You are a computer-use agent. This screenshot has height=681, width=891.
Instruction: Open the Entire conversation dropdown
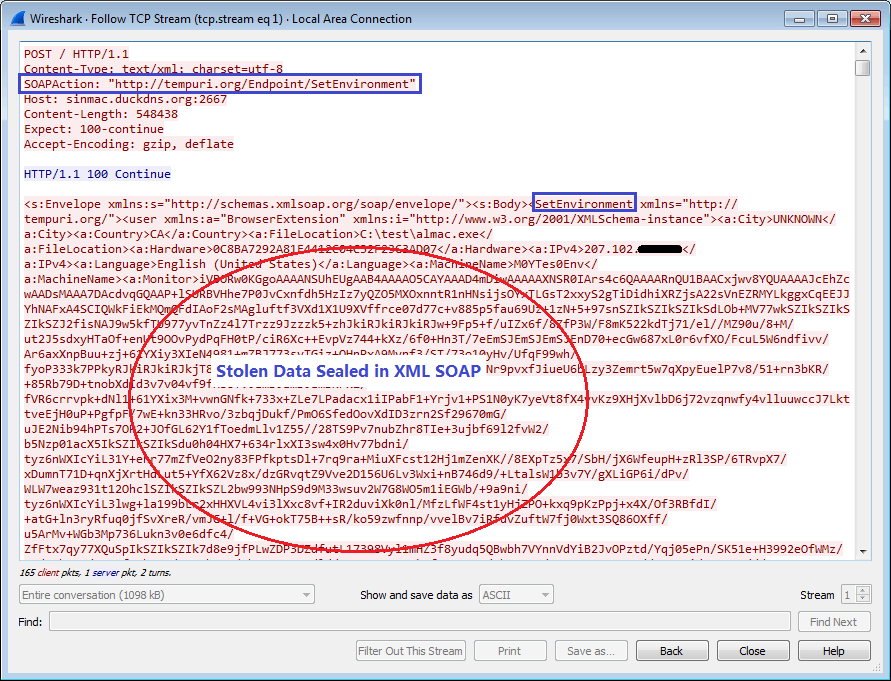pyautogui.click(x=166, y=595)
